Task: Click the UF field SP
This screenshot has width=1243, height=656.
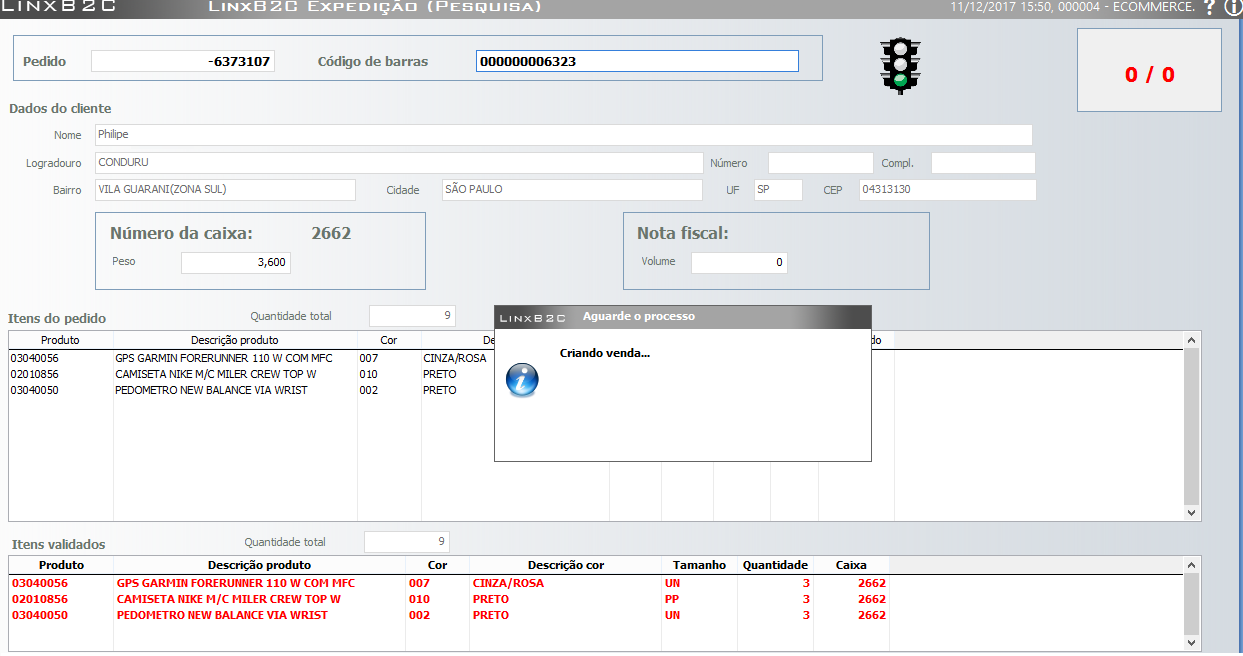Action: 778,190
